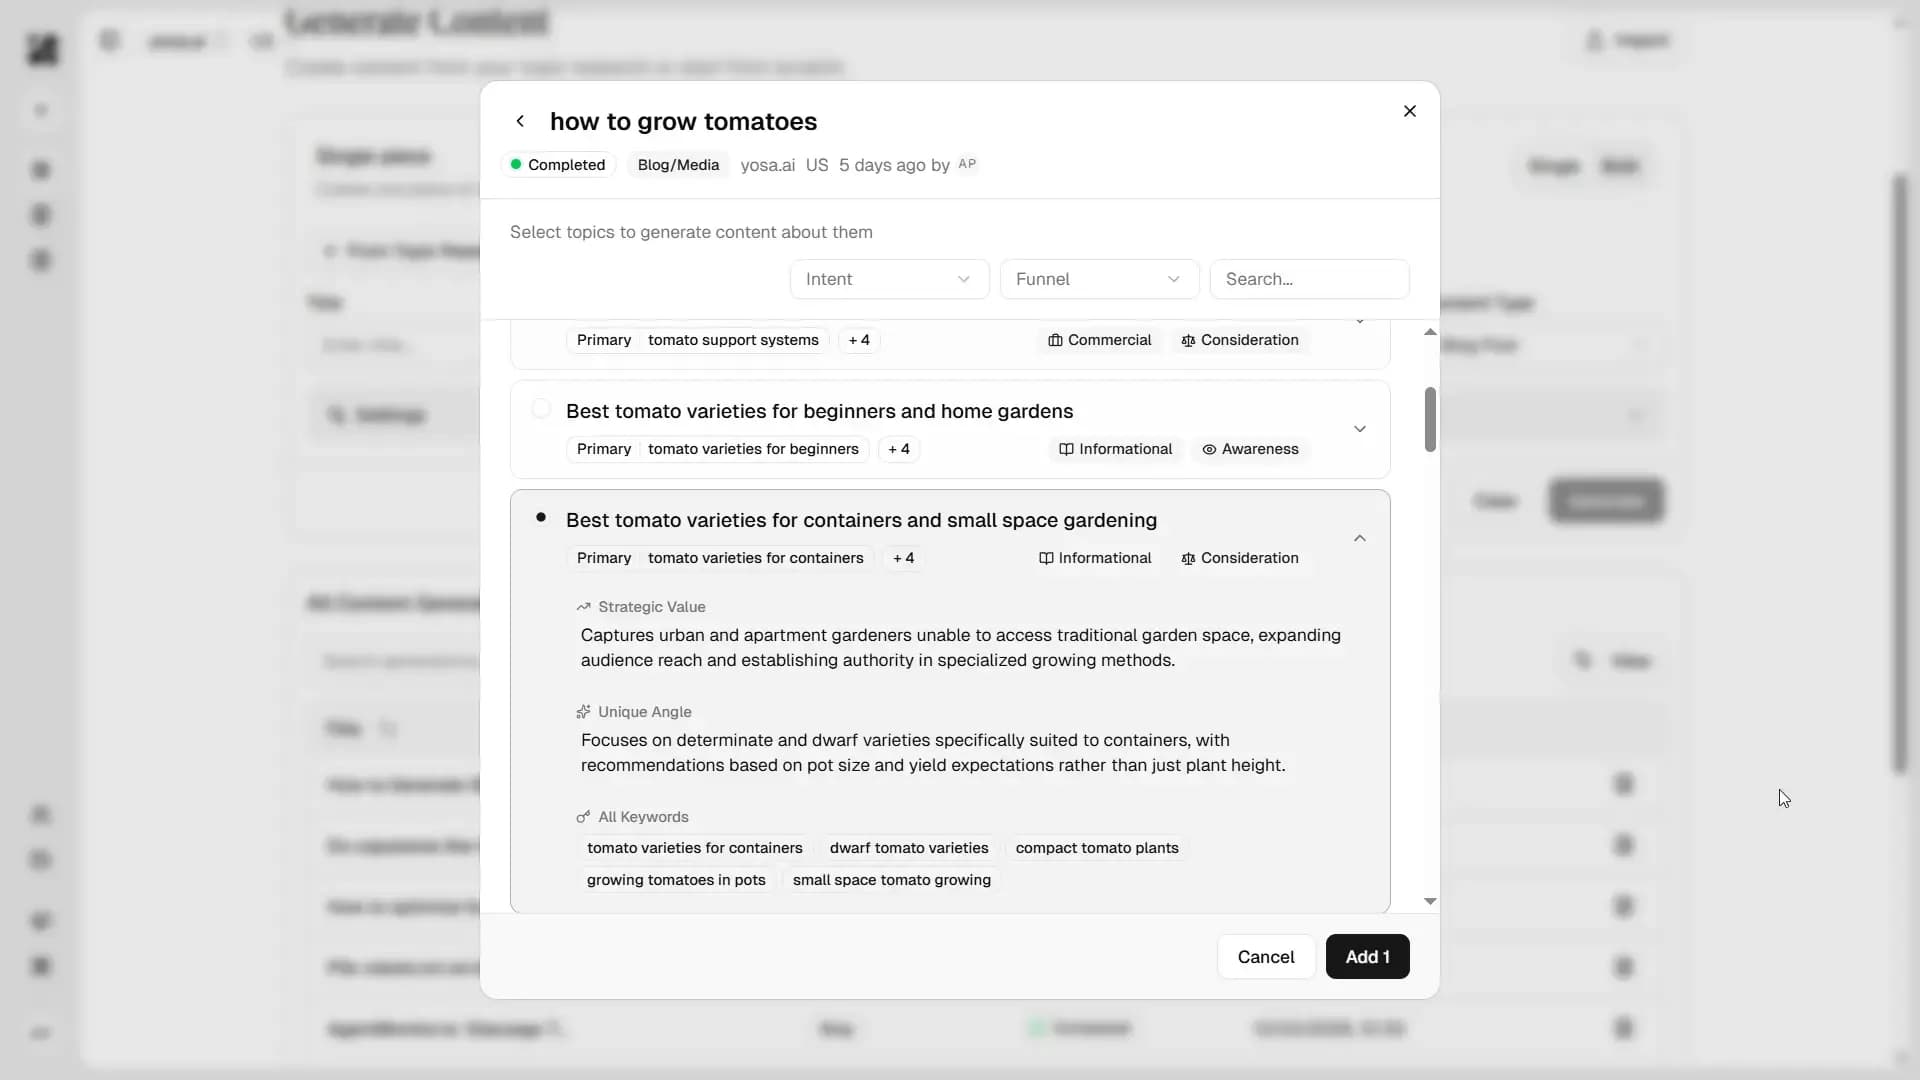Click the Completed status indicator
The image size is (1920, 1080).
[x=557, y=164]
